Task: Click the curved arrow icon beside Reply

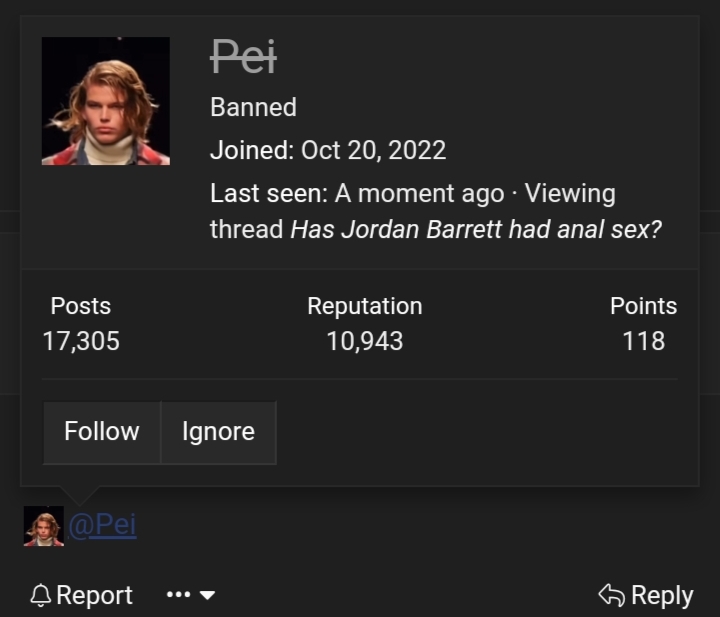Action: point(611,596)
